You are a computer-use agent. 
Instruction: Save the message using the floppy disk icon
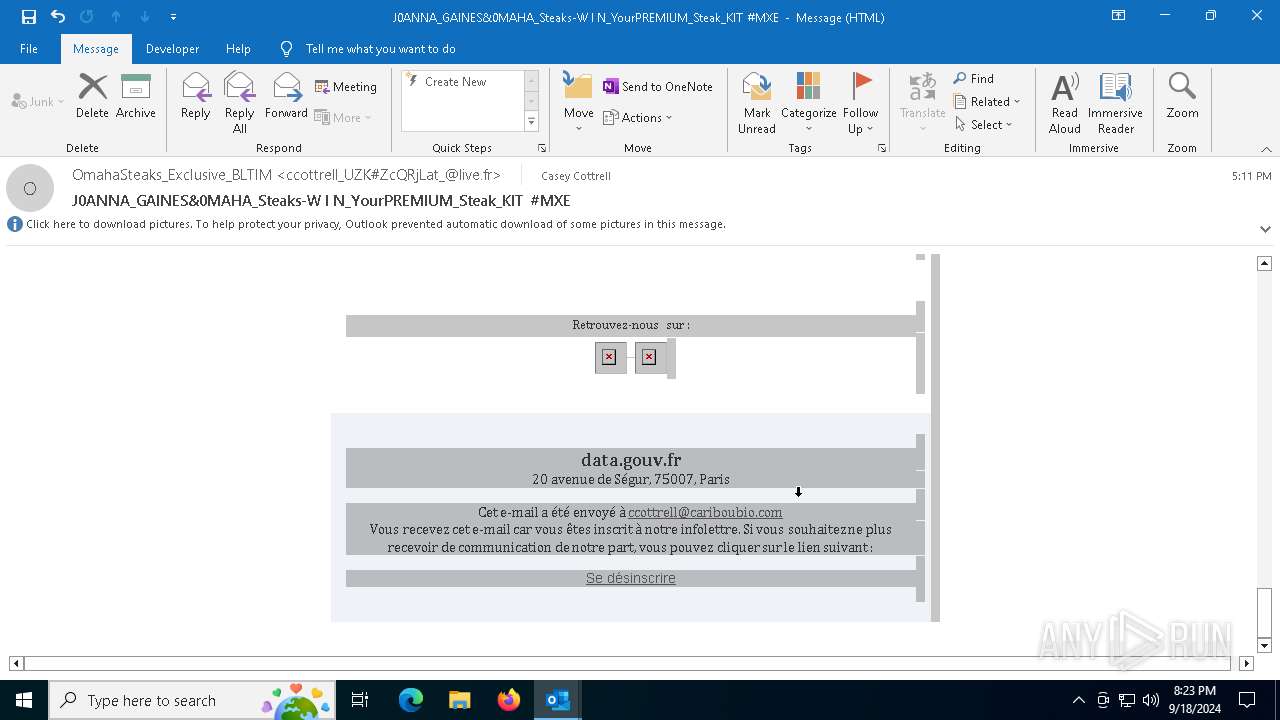pos(28,17)
